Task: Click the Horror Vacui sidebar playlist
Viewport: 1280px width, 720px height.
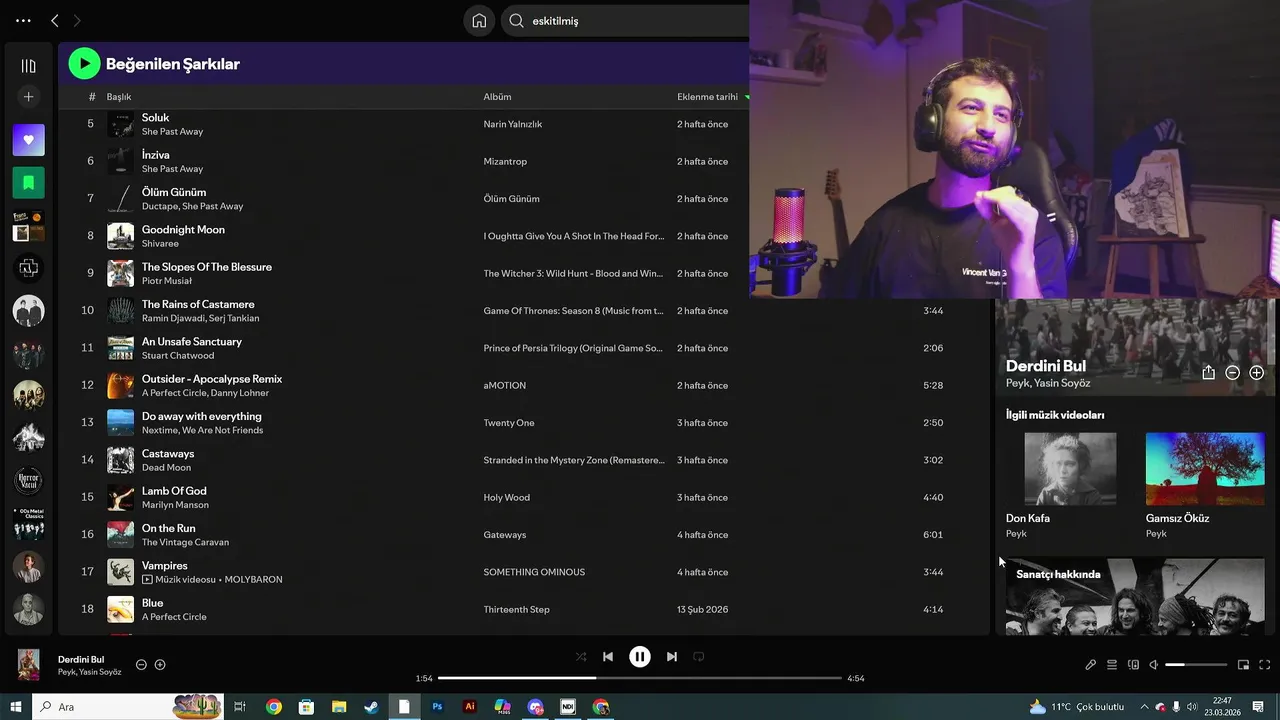Action: click(28, 481)
